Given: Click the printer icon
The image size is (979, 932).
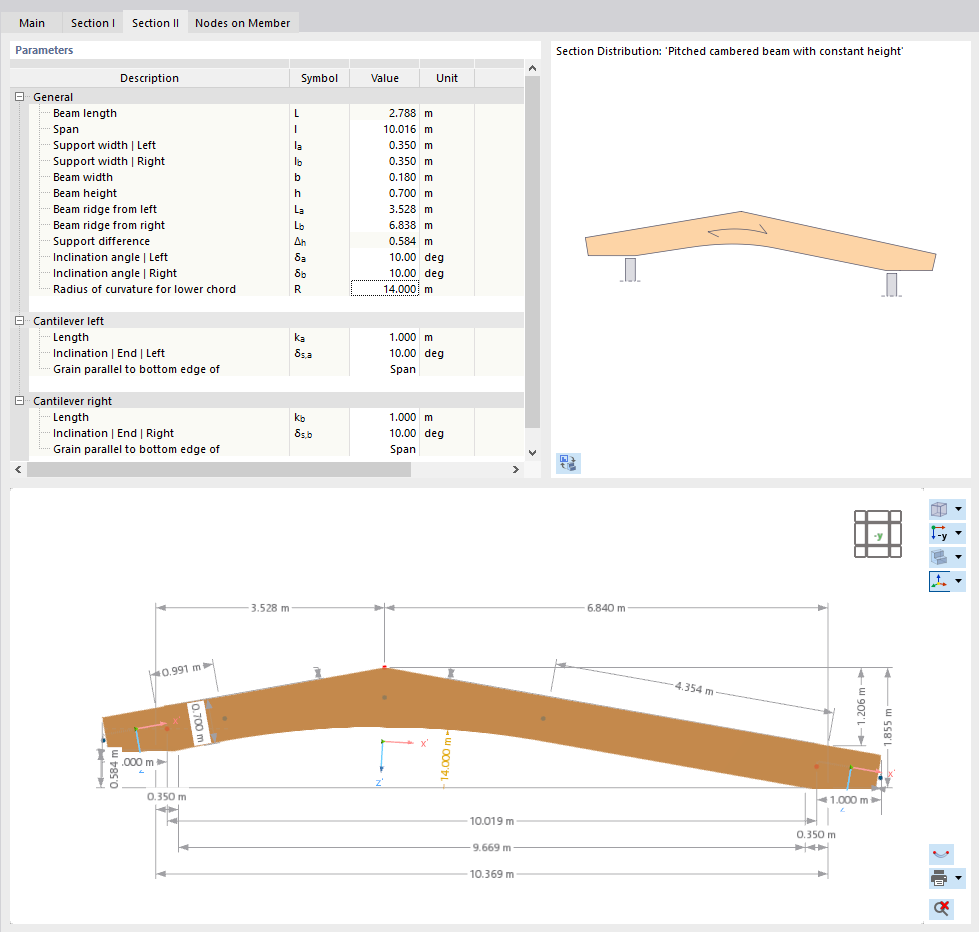Looking at the screenshot, I should pyautogui.click(x=939, y=878).
